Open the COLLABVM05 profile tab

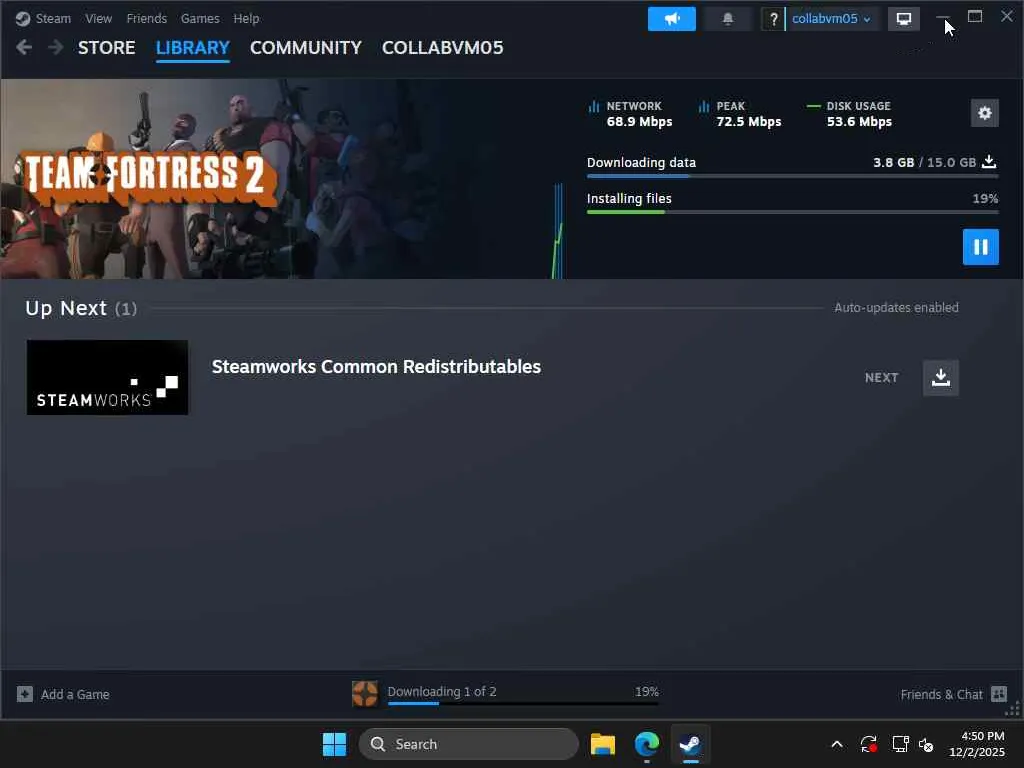(x=443, y=48)
